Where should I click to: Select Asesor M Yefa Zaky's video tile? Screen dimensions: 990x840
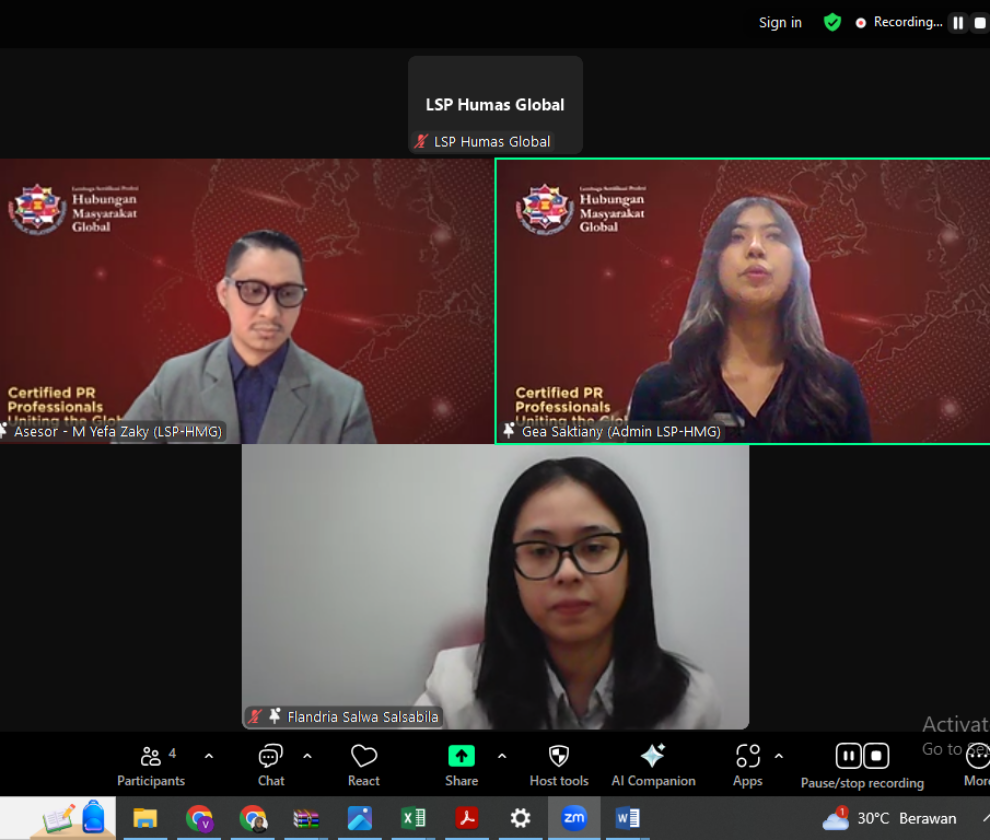point(247,301)
